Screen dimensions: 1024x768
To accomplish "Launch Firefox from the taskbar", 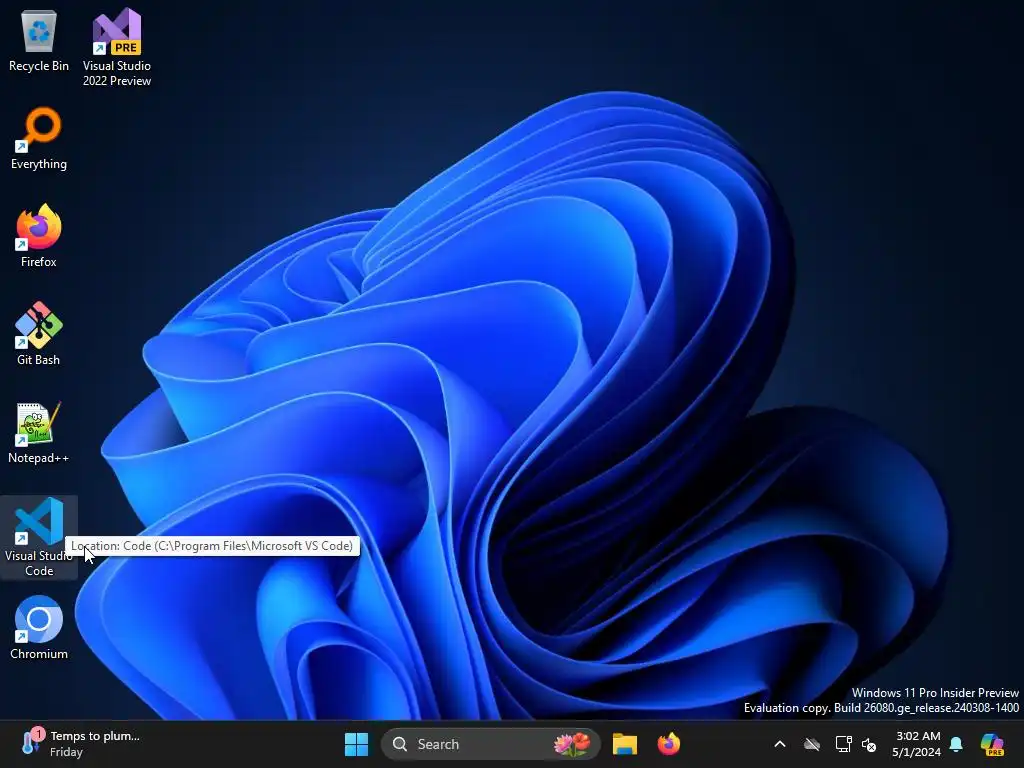I will point(669,744).
